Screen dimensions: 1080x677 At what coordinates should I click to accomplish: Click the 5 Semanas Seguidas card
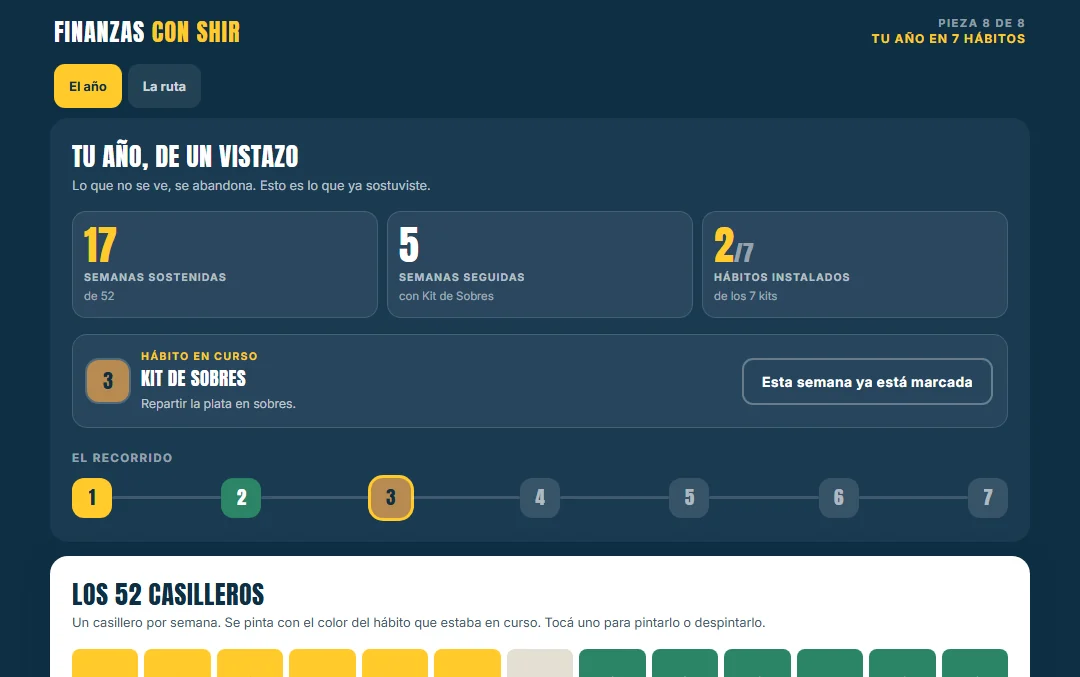click(539, 264)
